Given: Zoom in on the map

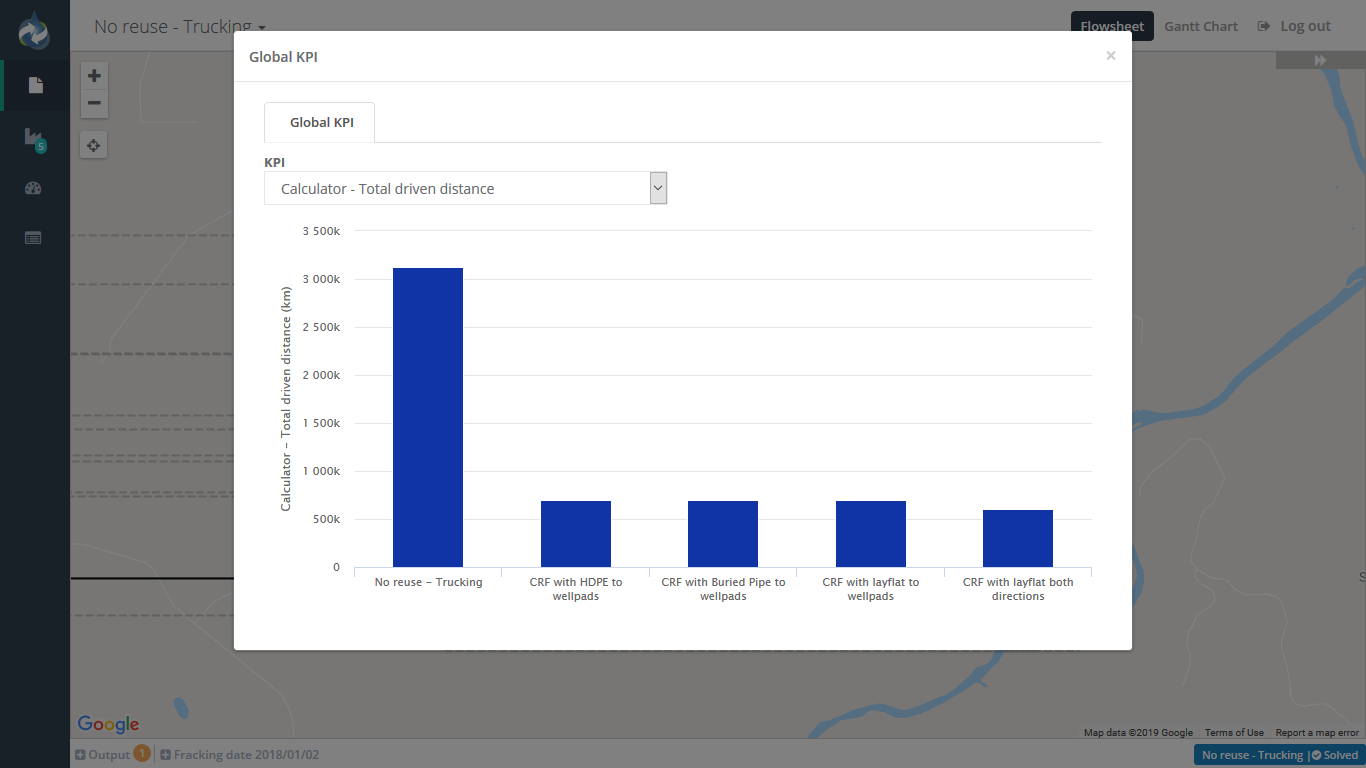Looking at the screenshot, I should coord(94,76).
